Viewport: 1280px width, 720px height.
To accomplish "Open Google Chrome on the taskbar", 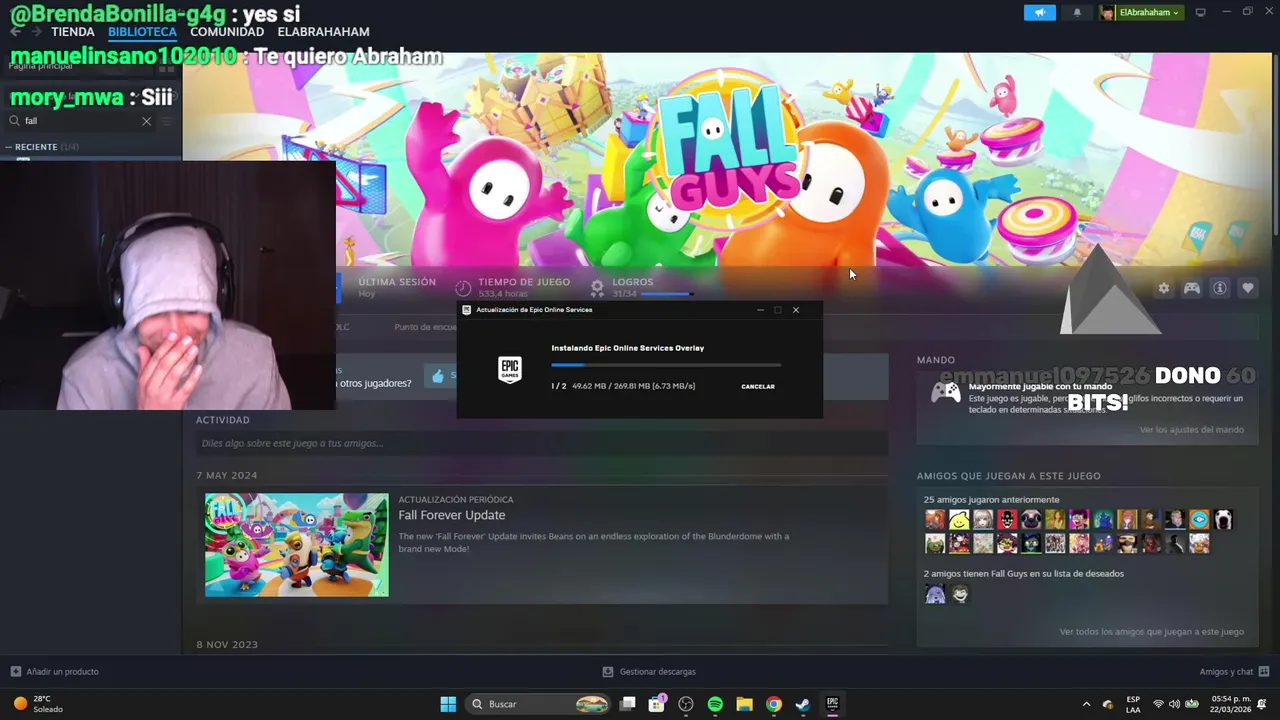I will click(x=773, y=704).
